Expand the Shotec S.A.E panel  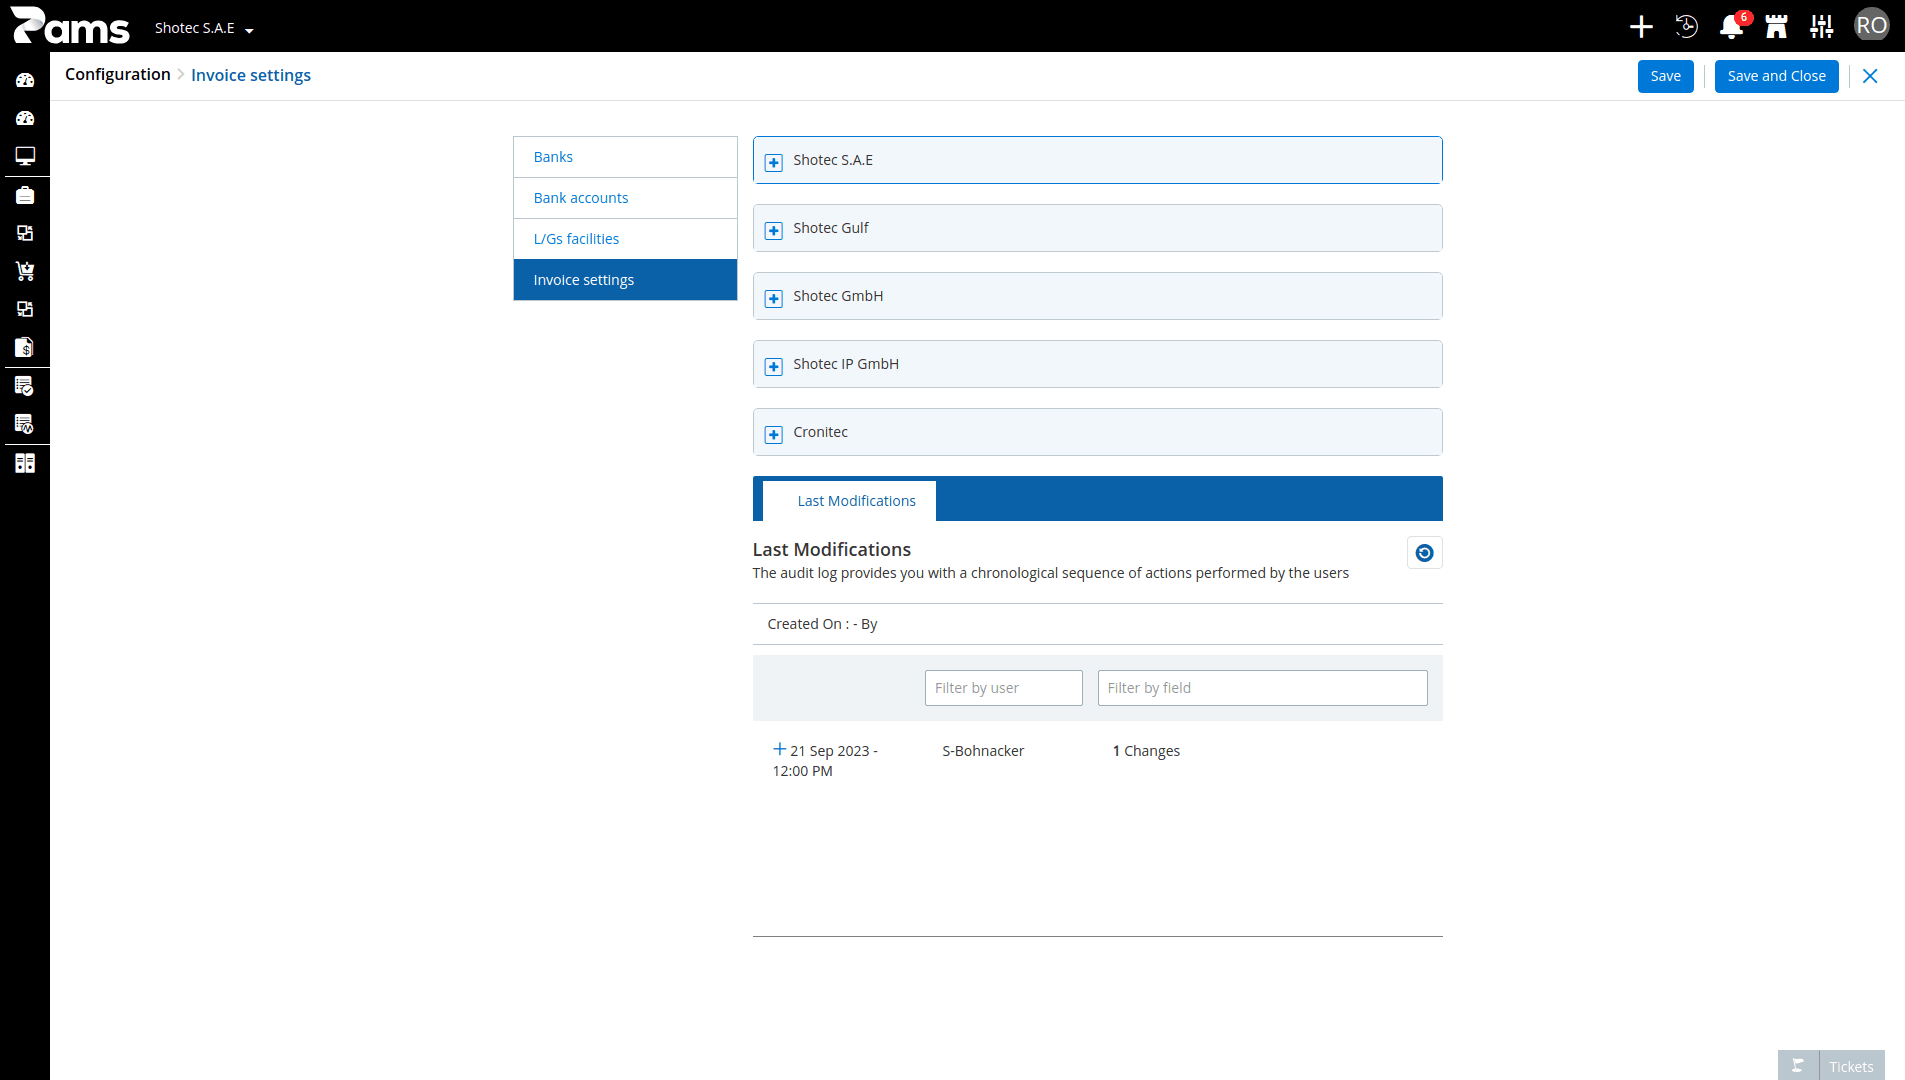pyautogui.click(x=774, y=162)
